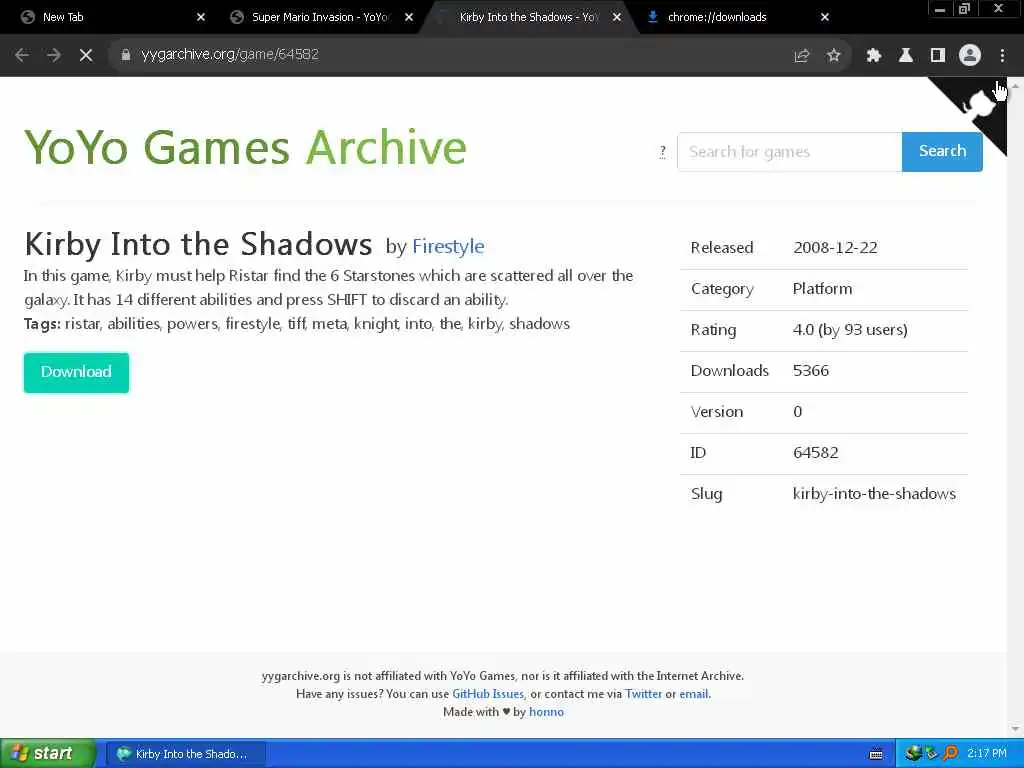Click the page scrollbar down arrow
This screenshot has width=1024, height=768.
tap(1015, 729)
